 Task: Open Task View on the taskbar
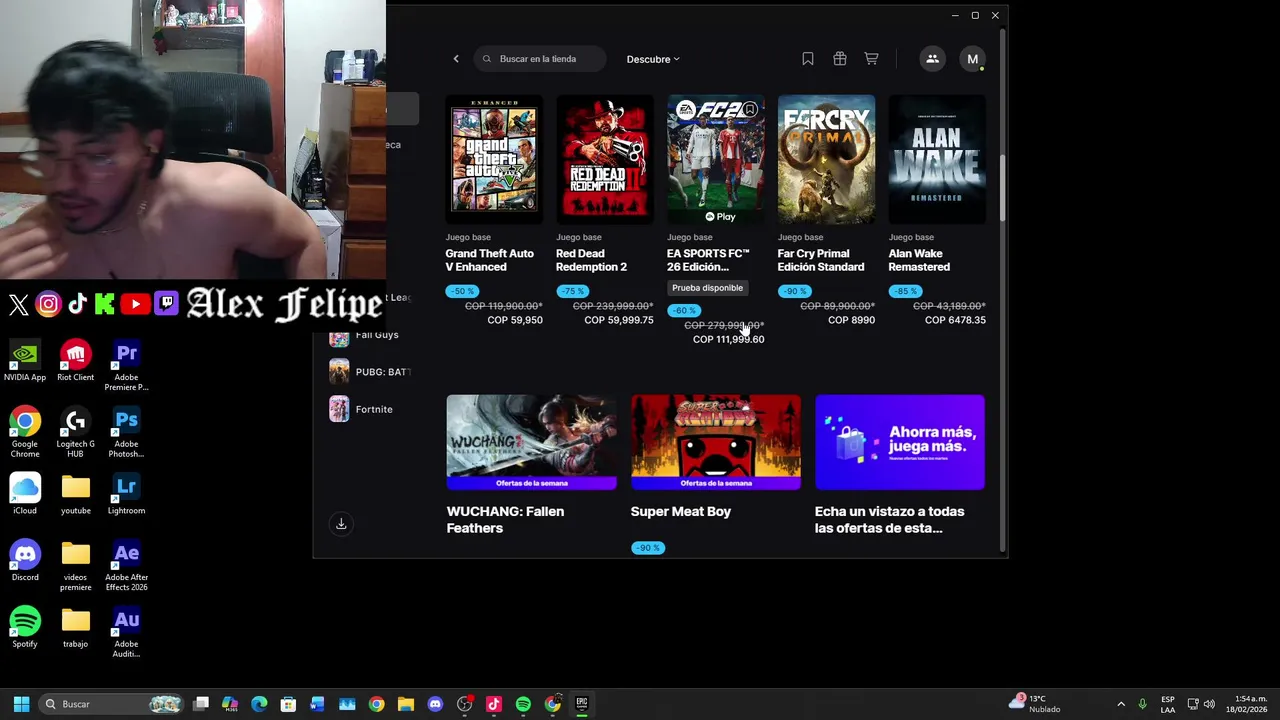(201, 704)
